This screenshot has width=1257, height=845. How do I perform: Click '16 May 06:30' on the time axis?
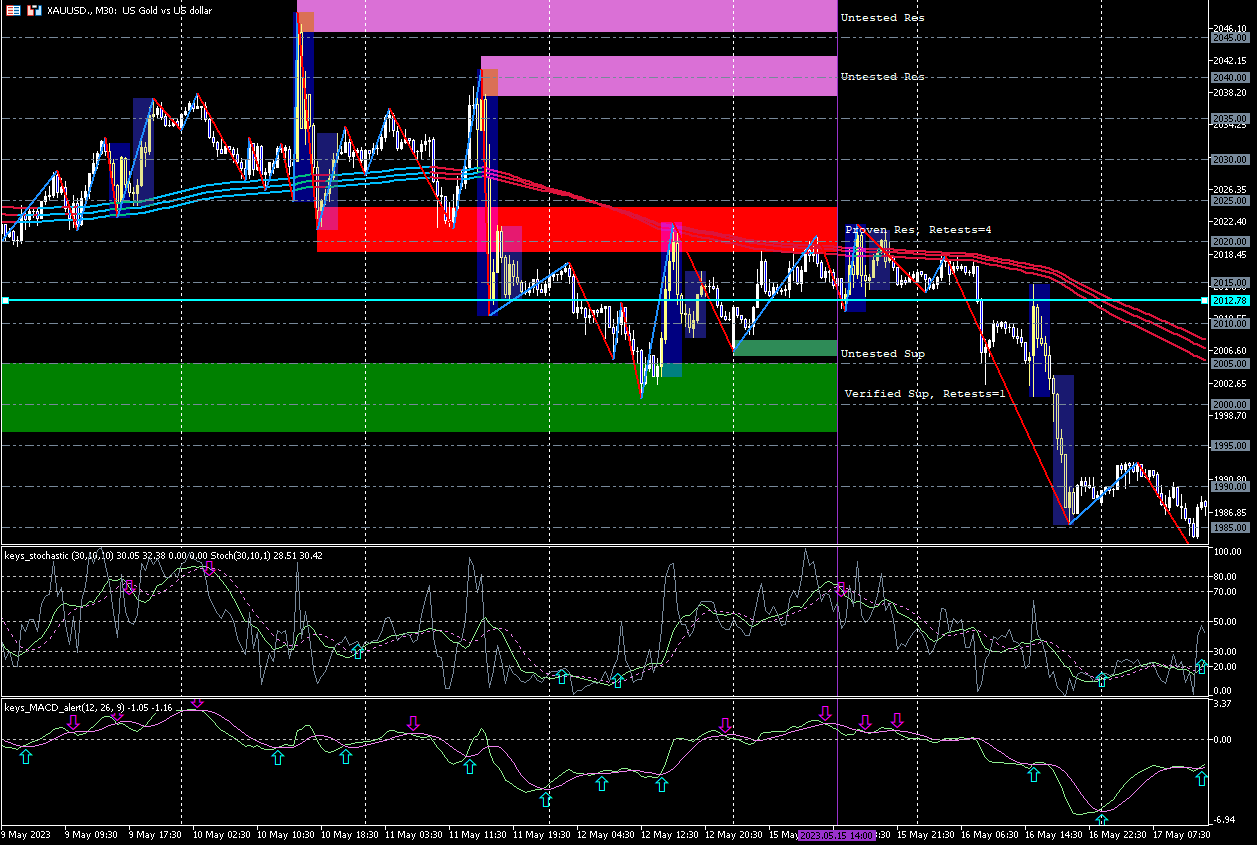[x=991, y=834]
